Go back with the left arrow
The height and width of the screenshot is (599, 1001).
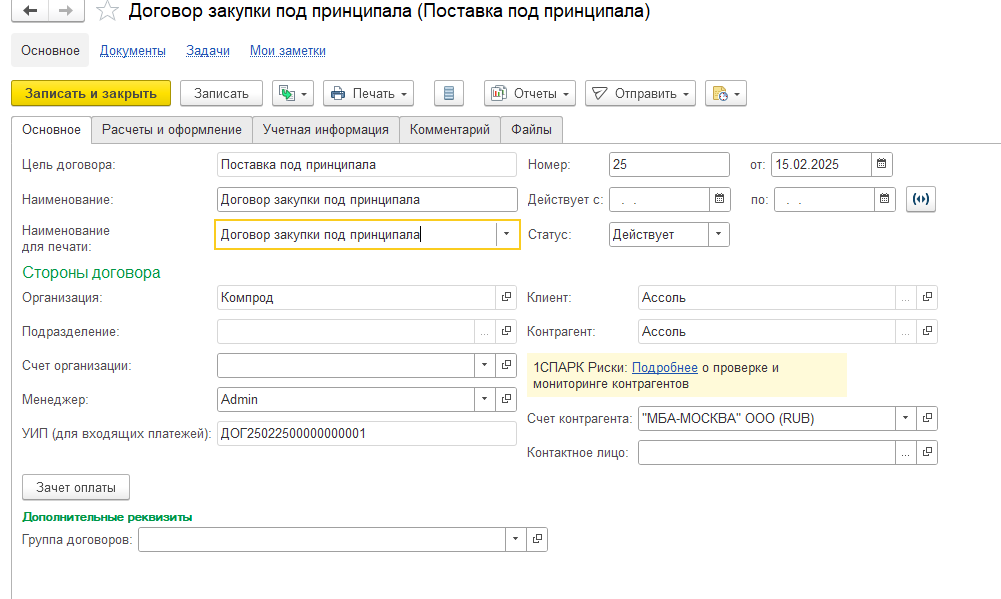[x=32, y=13]
